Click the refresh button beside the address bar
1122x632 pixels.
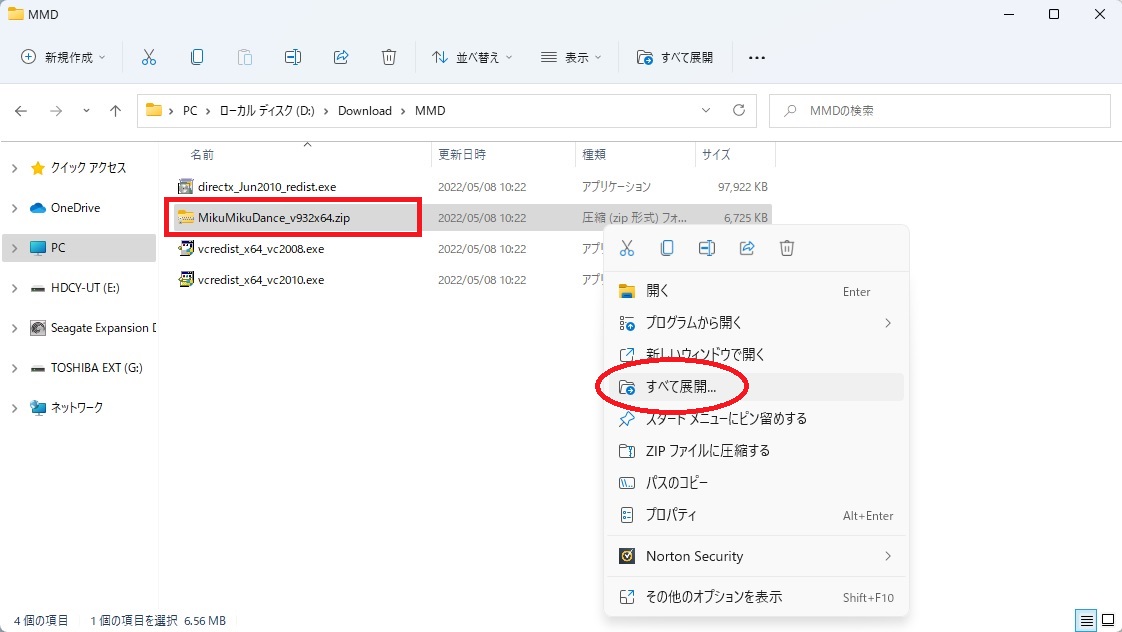(x=739, y=111)
